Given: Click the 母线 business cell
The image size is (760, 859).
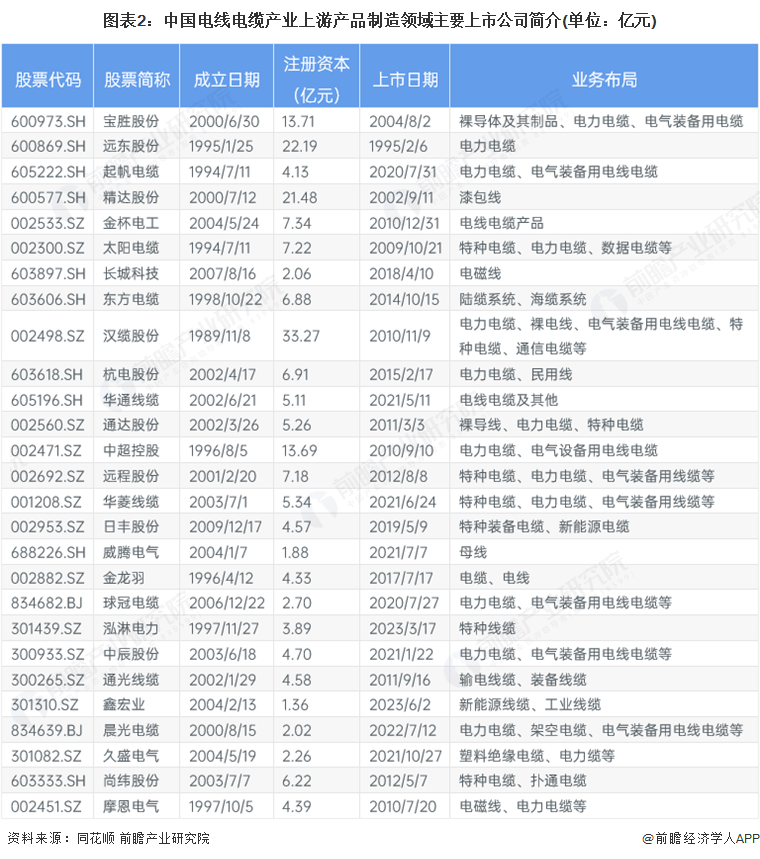Looking at the screenshot, I should click(x=473, y=552).
